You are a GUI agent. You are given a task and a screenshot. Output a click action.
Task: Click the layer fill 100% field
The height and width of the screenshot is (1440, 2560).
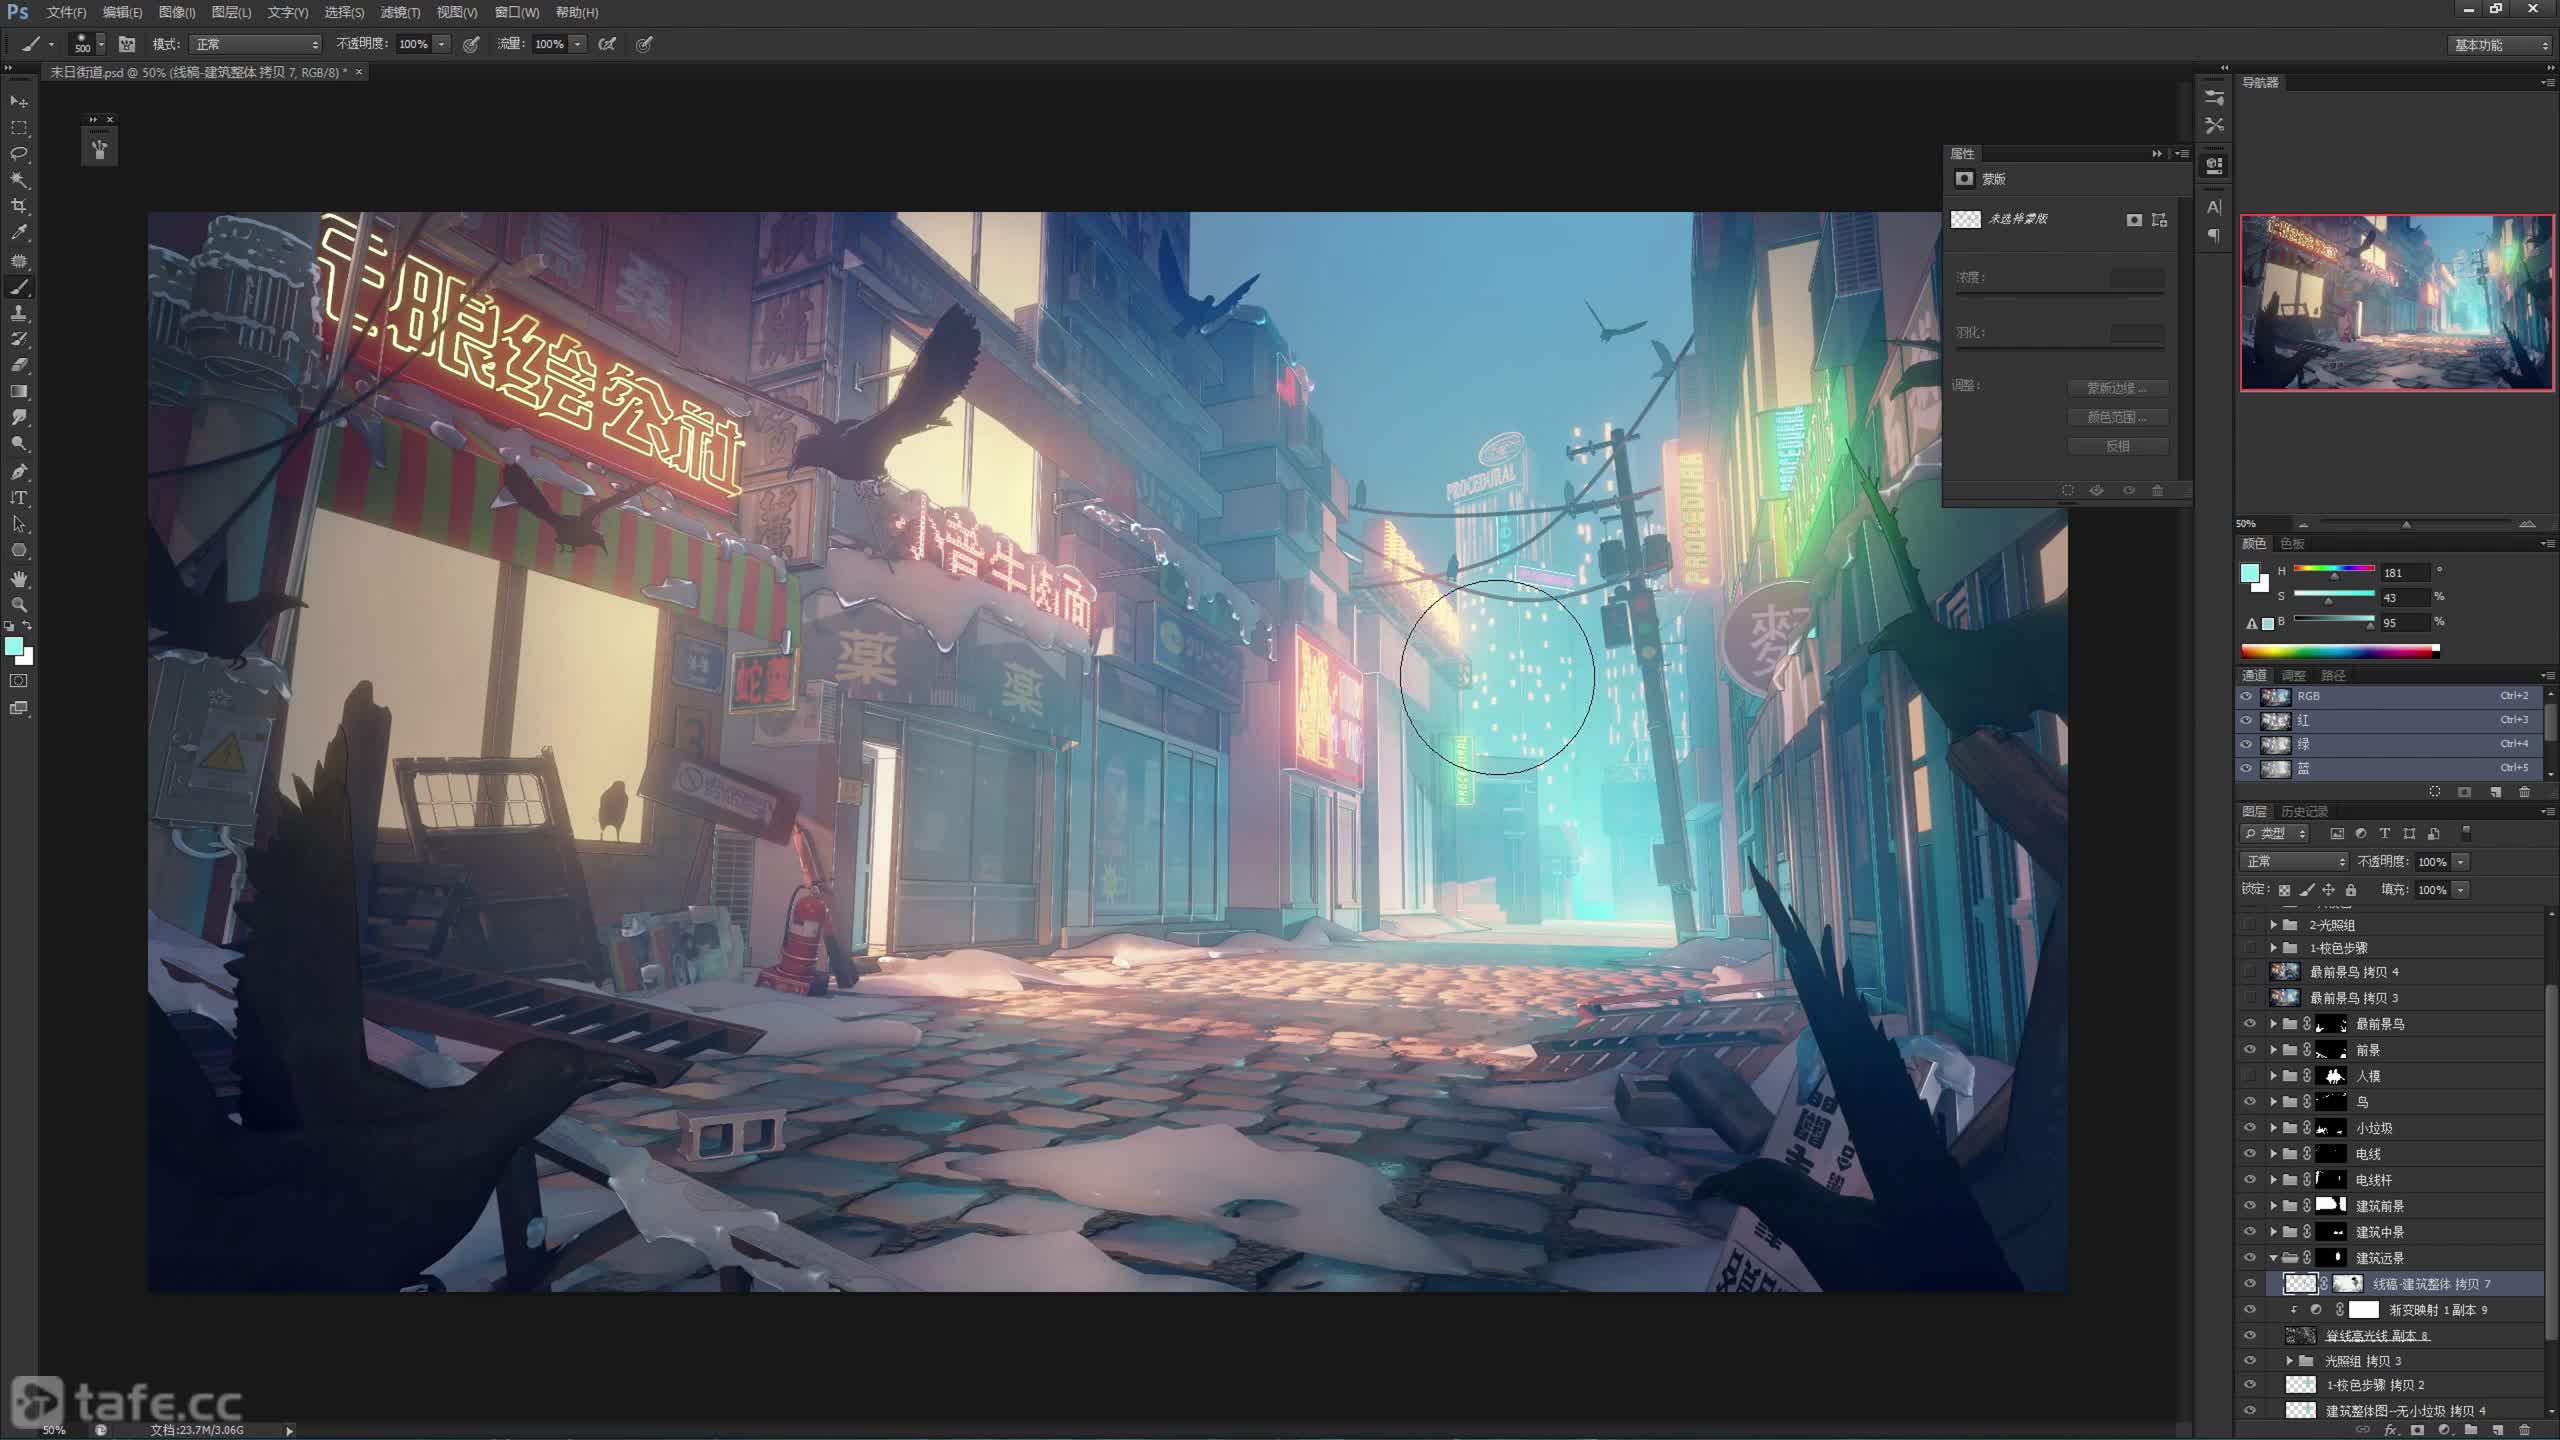2432,890
